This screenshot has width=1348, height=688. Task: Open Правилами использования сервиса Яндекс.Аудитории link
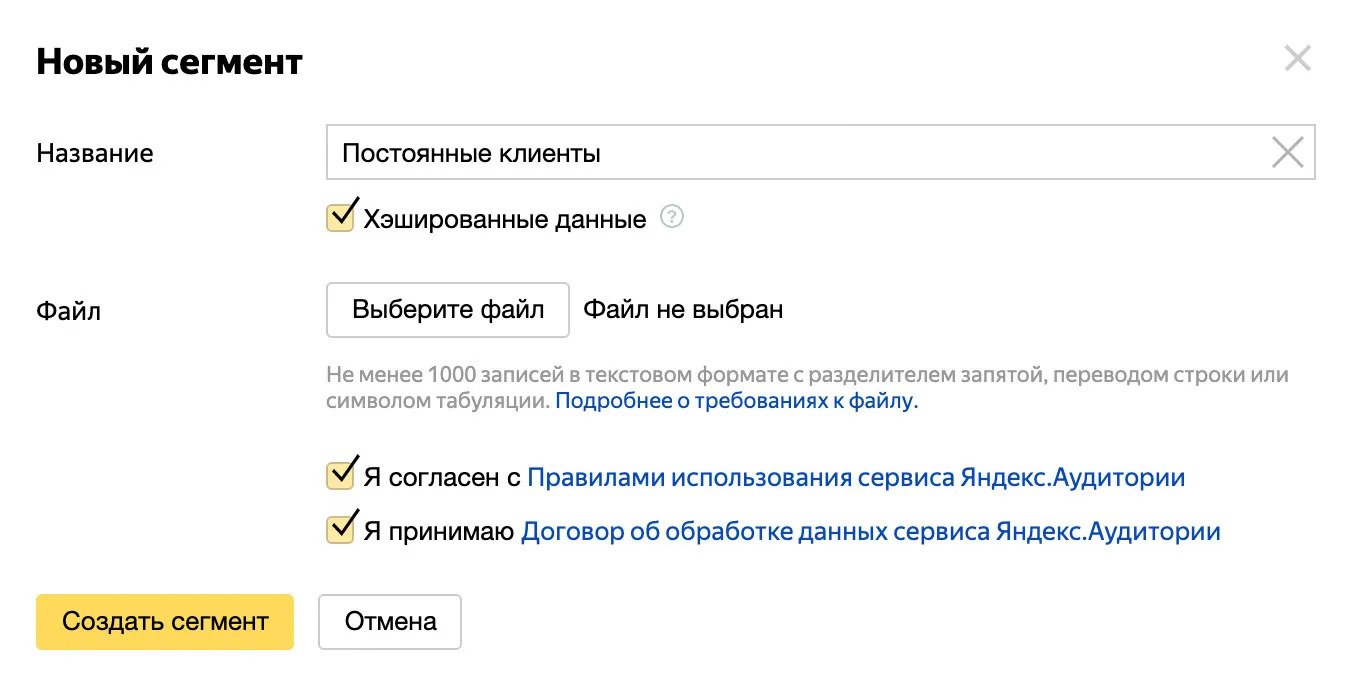tap(856, 478)
